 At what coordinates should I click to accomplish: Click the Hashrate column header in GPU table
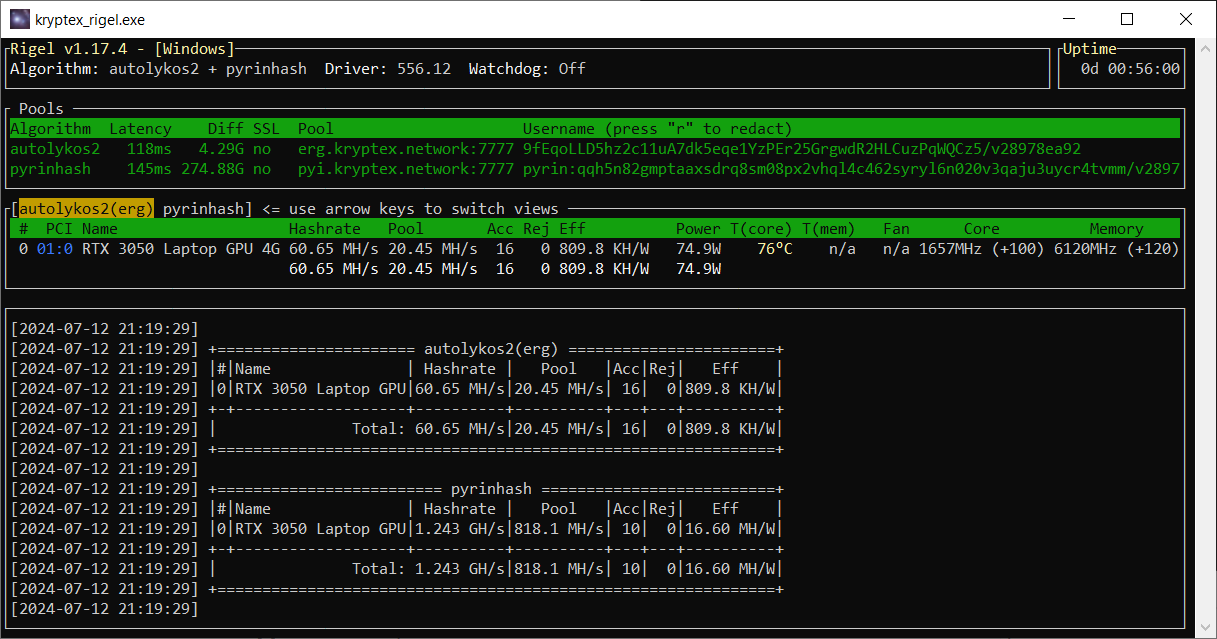click(325, 229)
